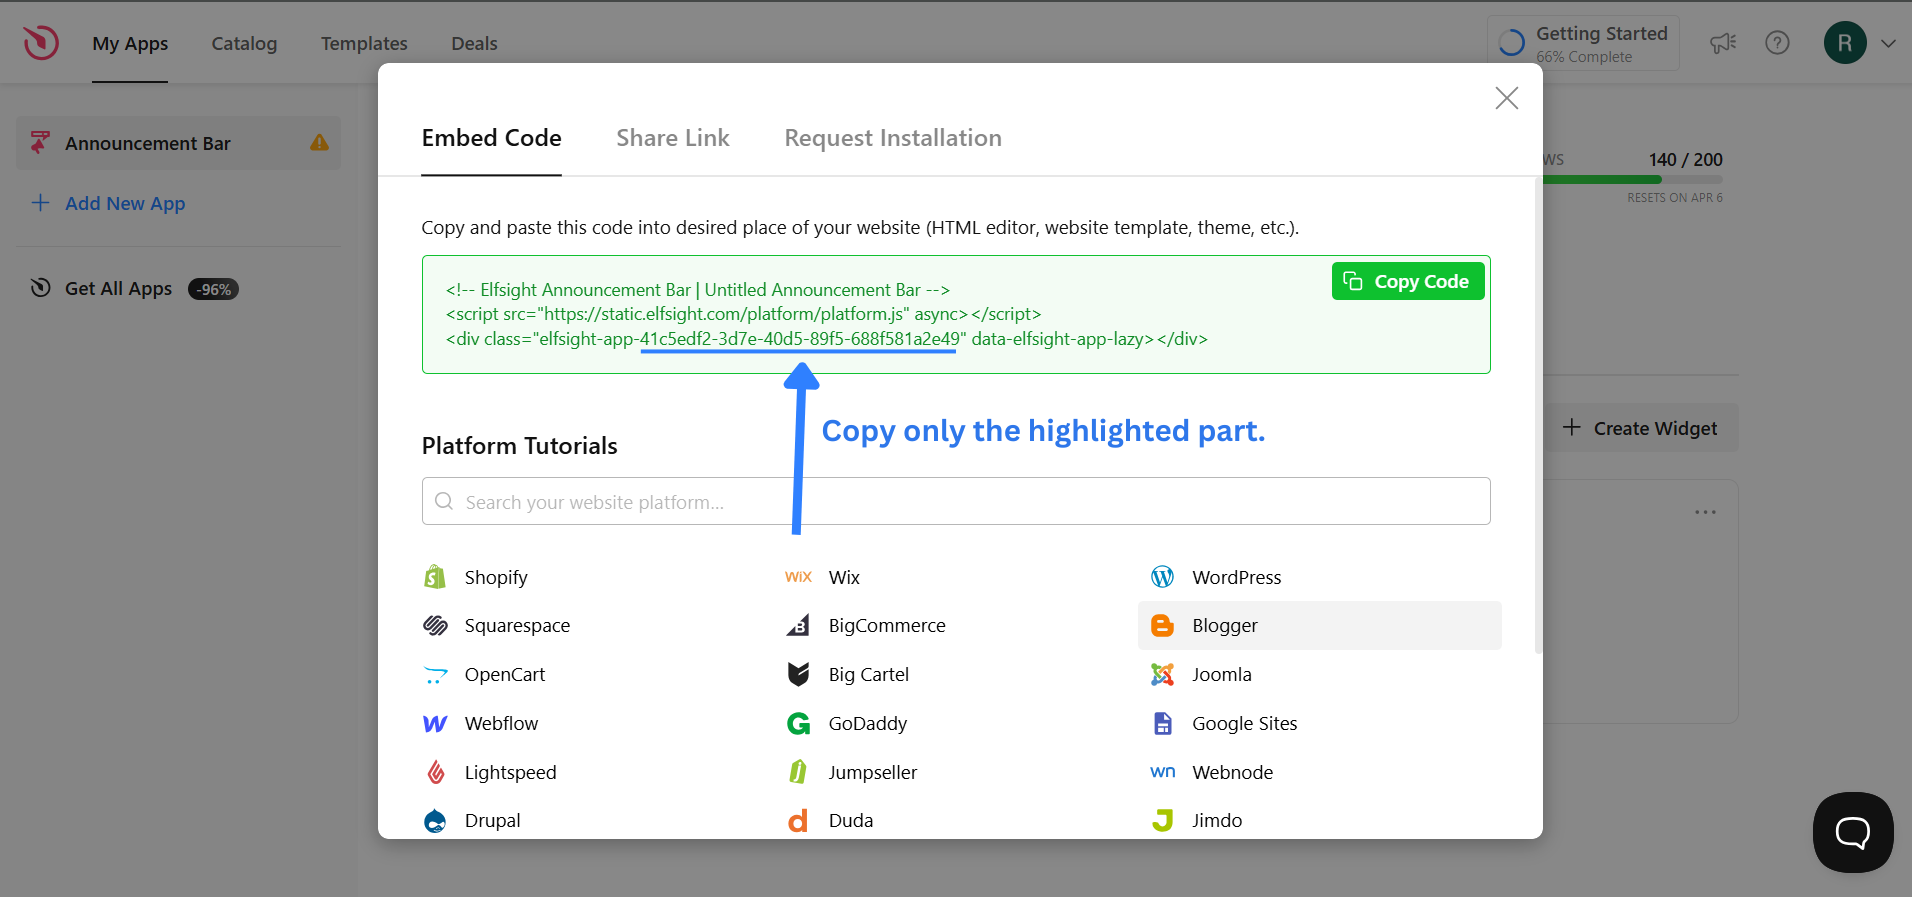Click the user avatar R

1845,43
